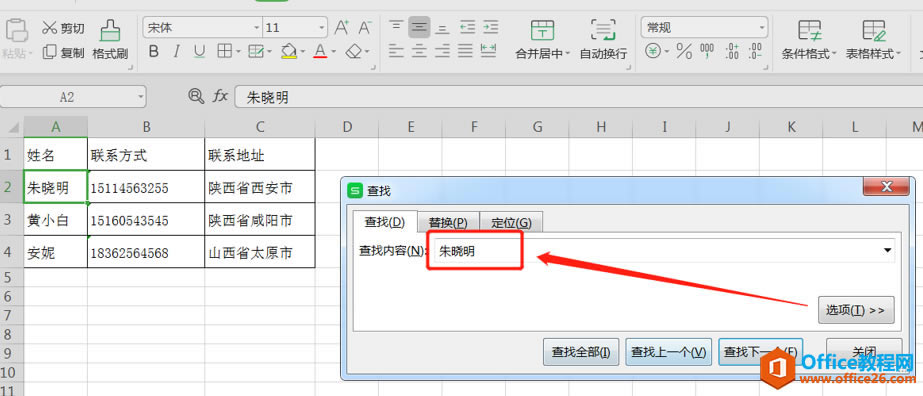Click the decrease indent icon

tap(467, 27)
